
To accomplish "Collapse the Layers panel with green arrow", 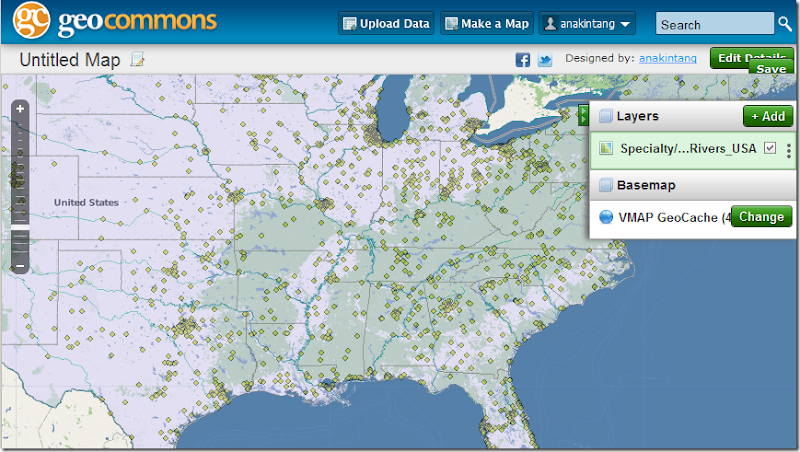I will click(x=583, y=116).
